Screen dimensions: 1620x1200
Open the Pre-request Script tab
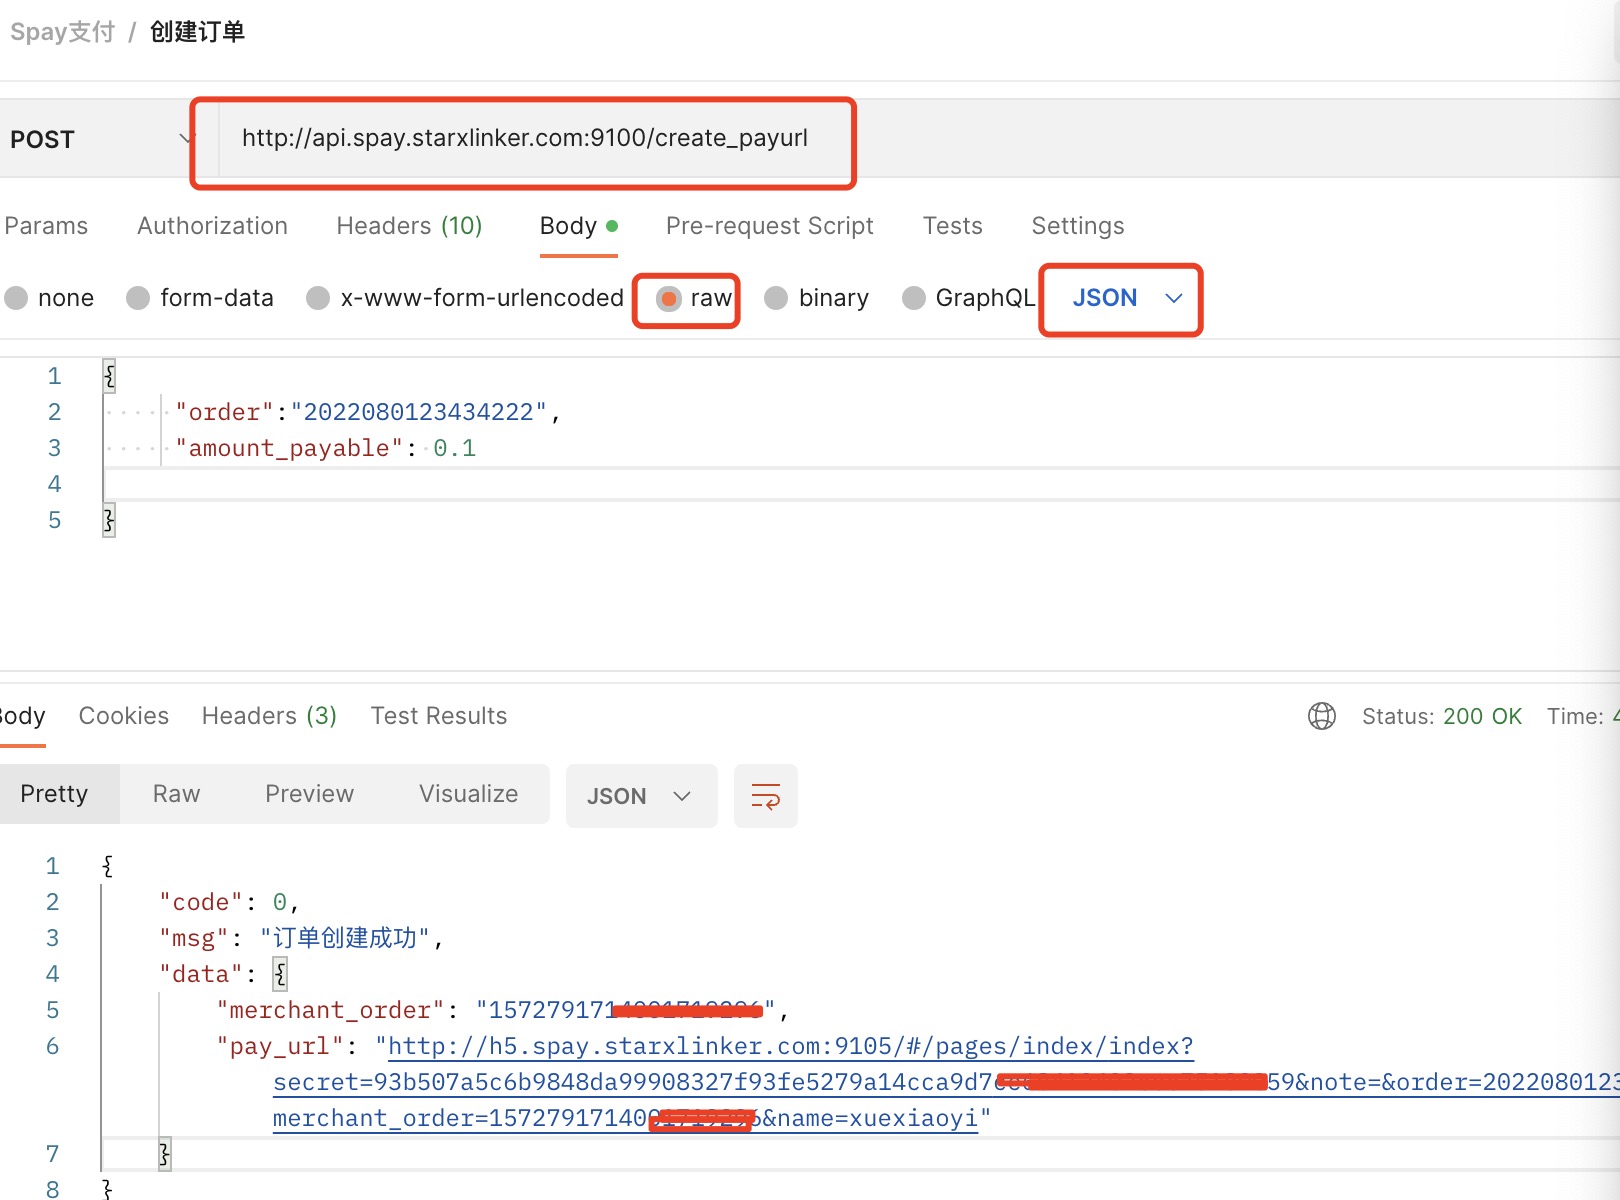point(769,226)
